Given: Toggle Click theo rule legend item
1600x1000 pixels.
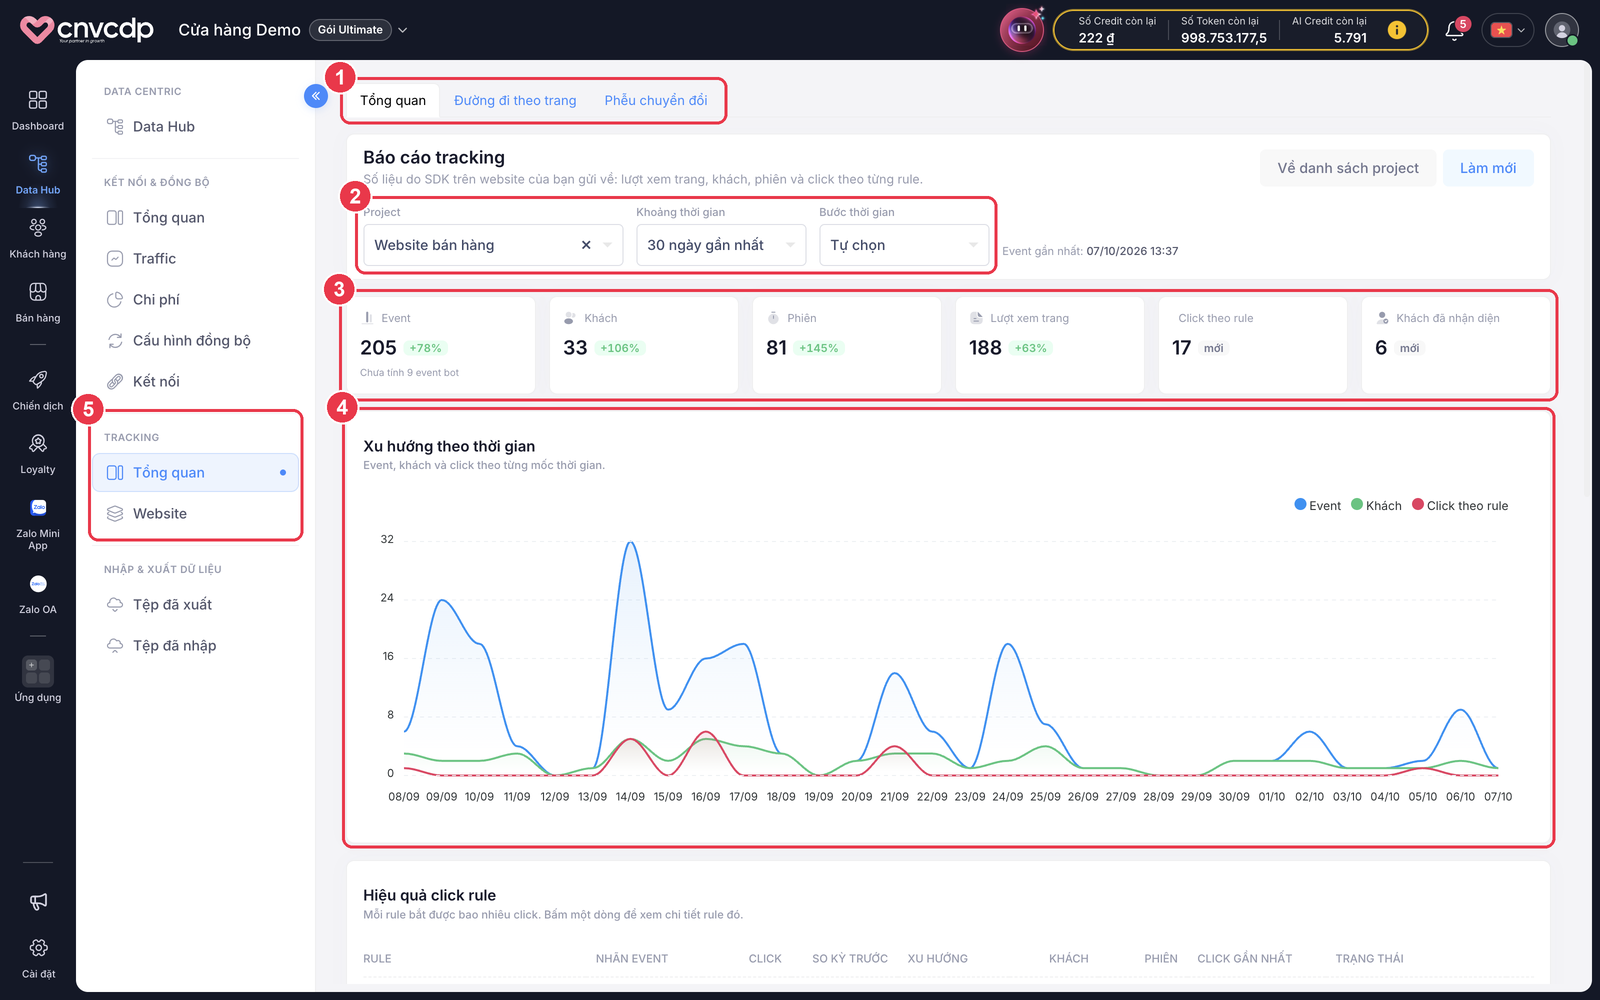Looking at the screenshot, I should [1460, 505].
